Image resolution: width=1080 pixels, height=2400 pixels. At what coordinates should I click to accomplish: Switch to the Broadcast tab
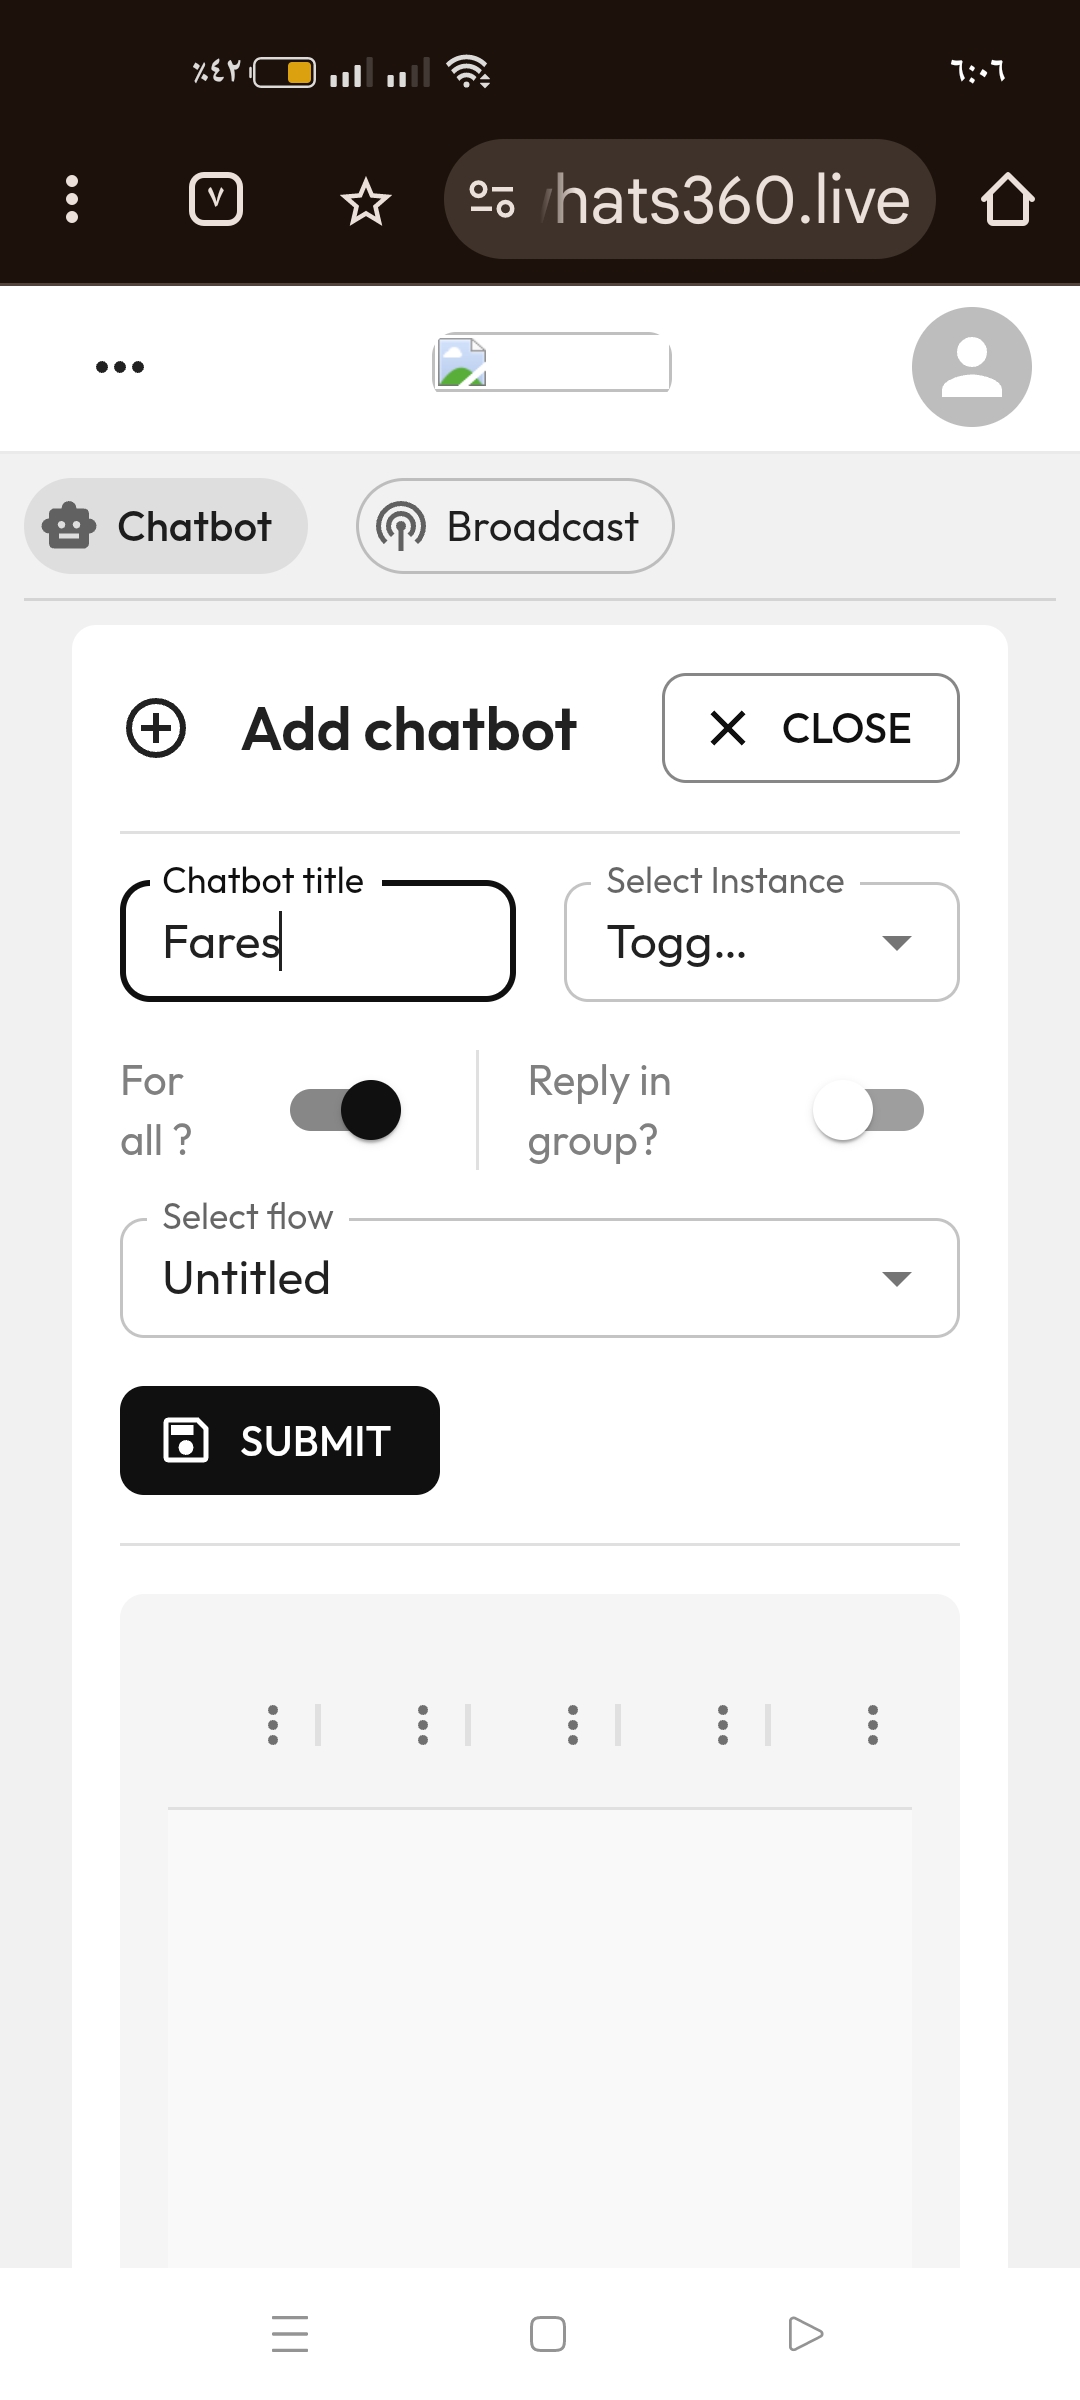[515, 526]
